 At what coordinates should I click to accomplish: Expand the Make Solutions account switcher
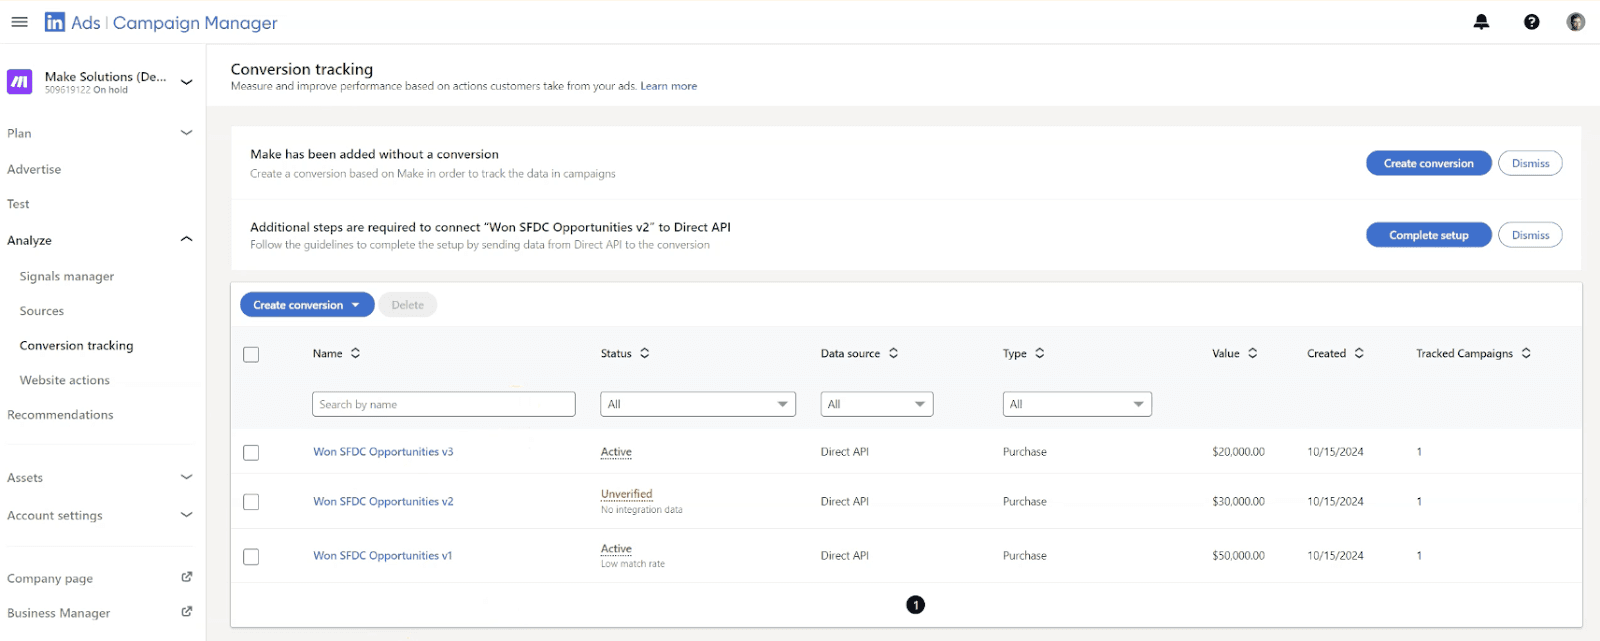point(186,82)
